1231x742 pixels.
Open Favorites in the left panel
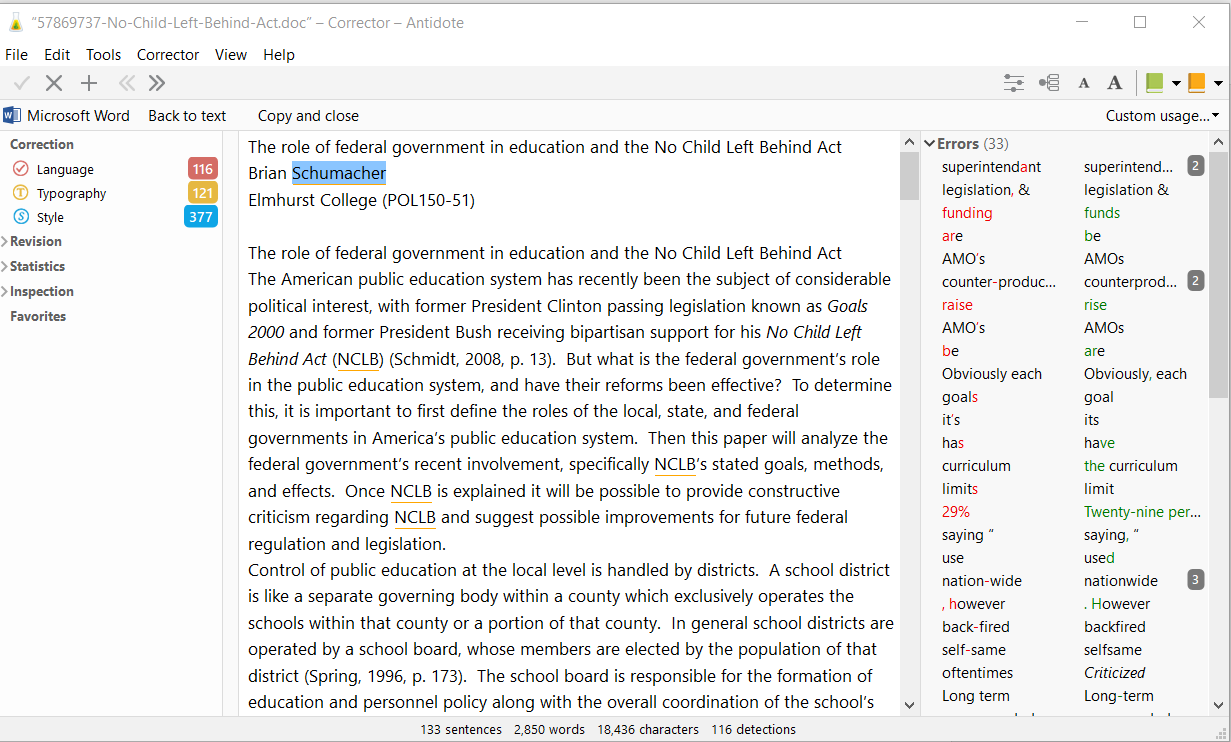tap(38, 316)
